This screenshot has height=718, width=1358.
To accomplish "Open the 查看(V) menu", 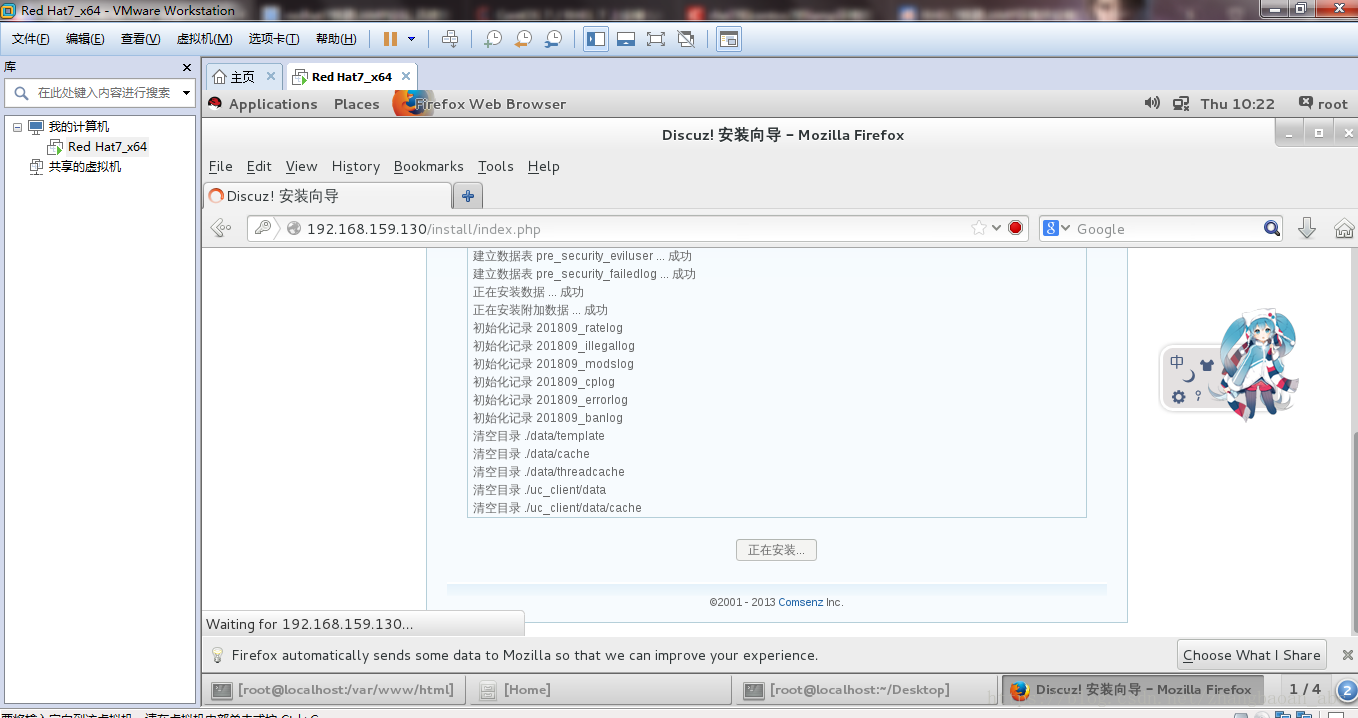I will tap(140, 39).
